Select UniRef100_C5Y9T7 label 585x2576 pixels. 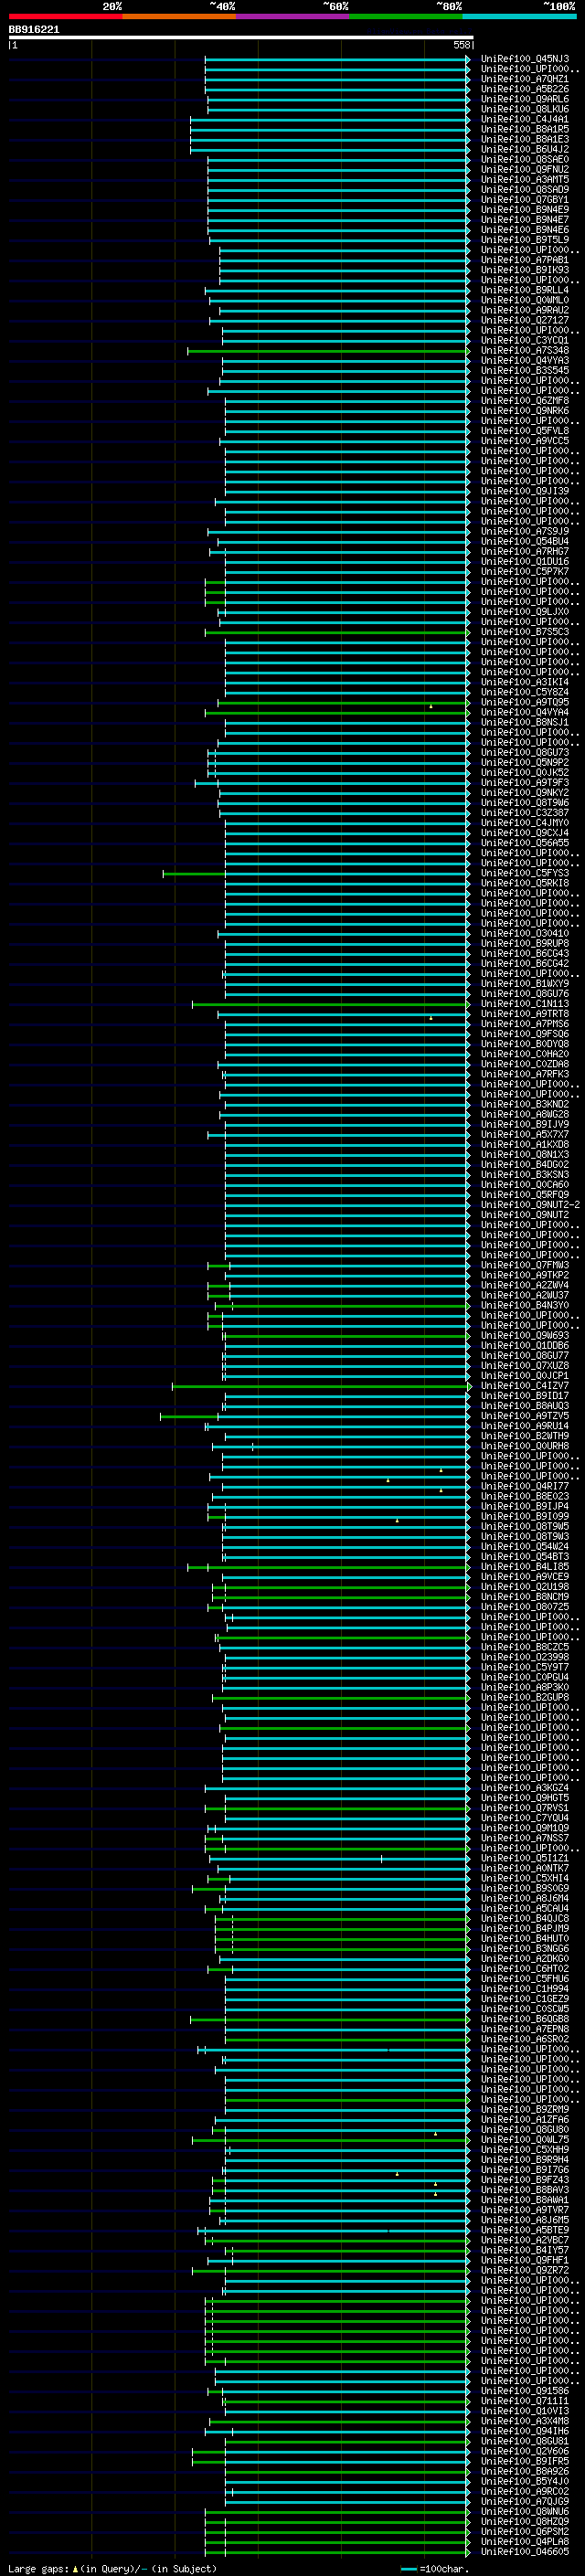tap(525, 1667)
